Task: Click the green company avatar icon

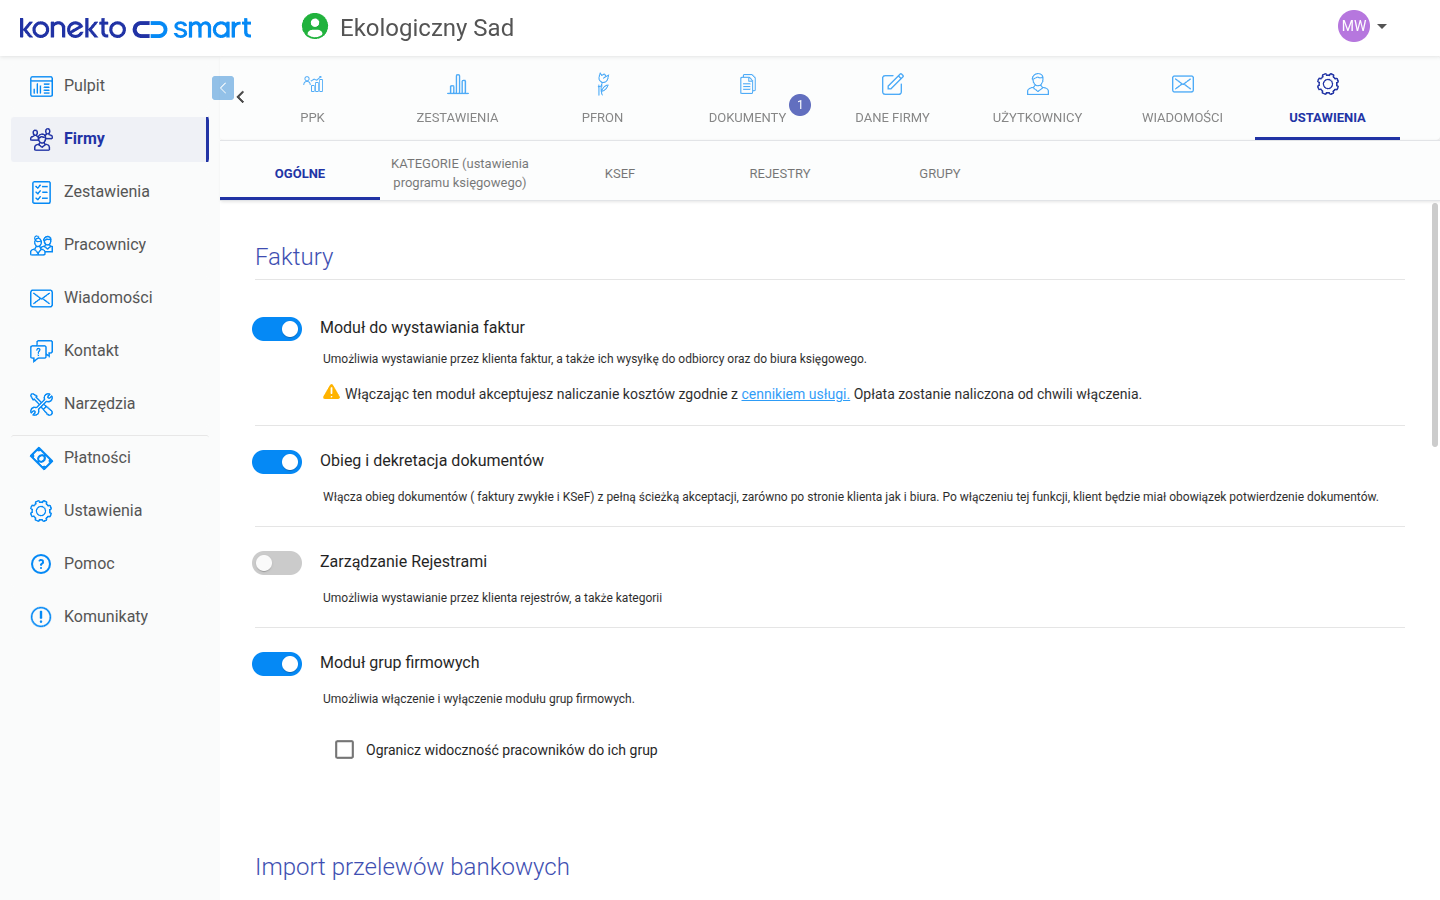Action: (315, 27)
